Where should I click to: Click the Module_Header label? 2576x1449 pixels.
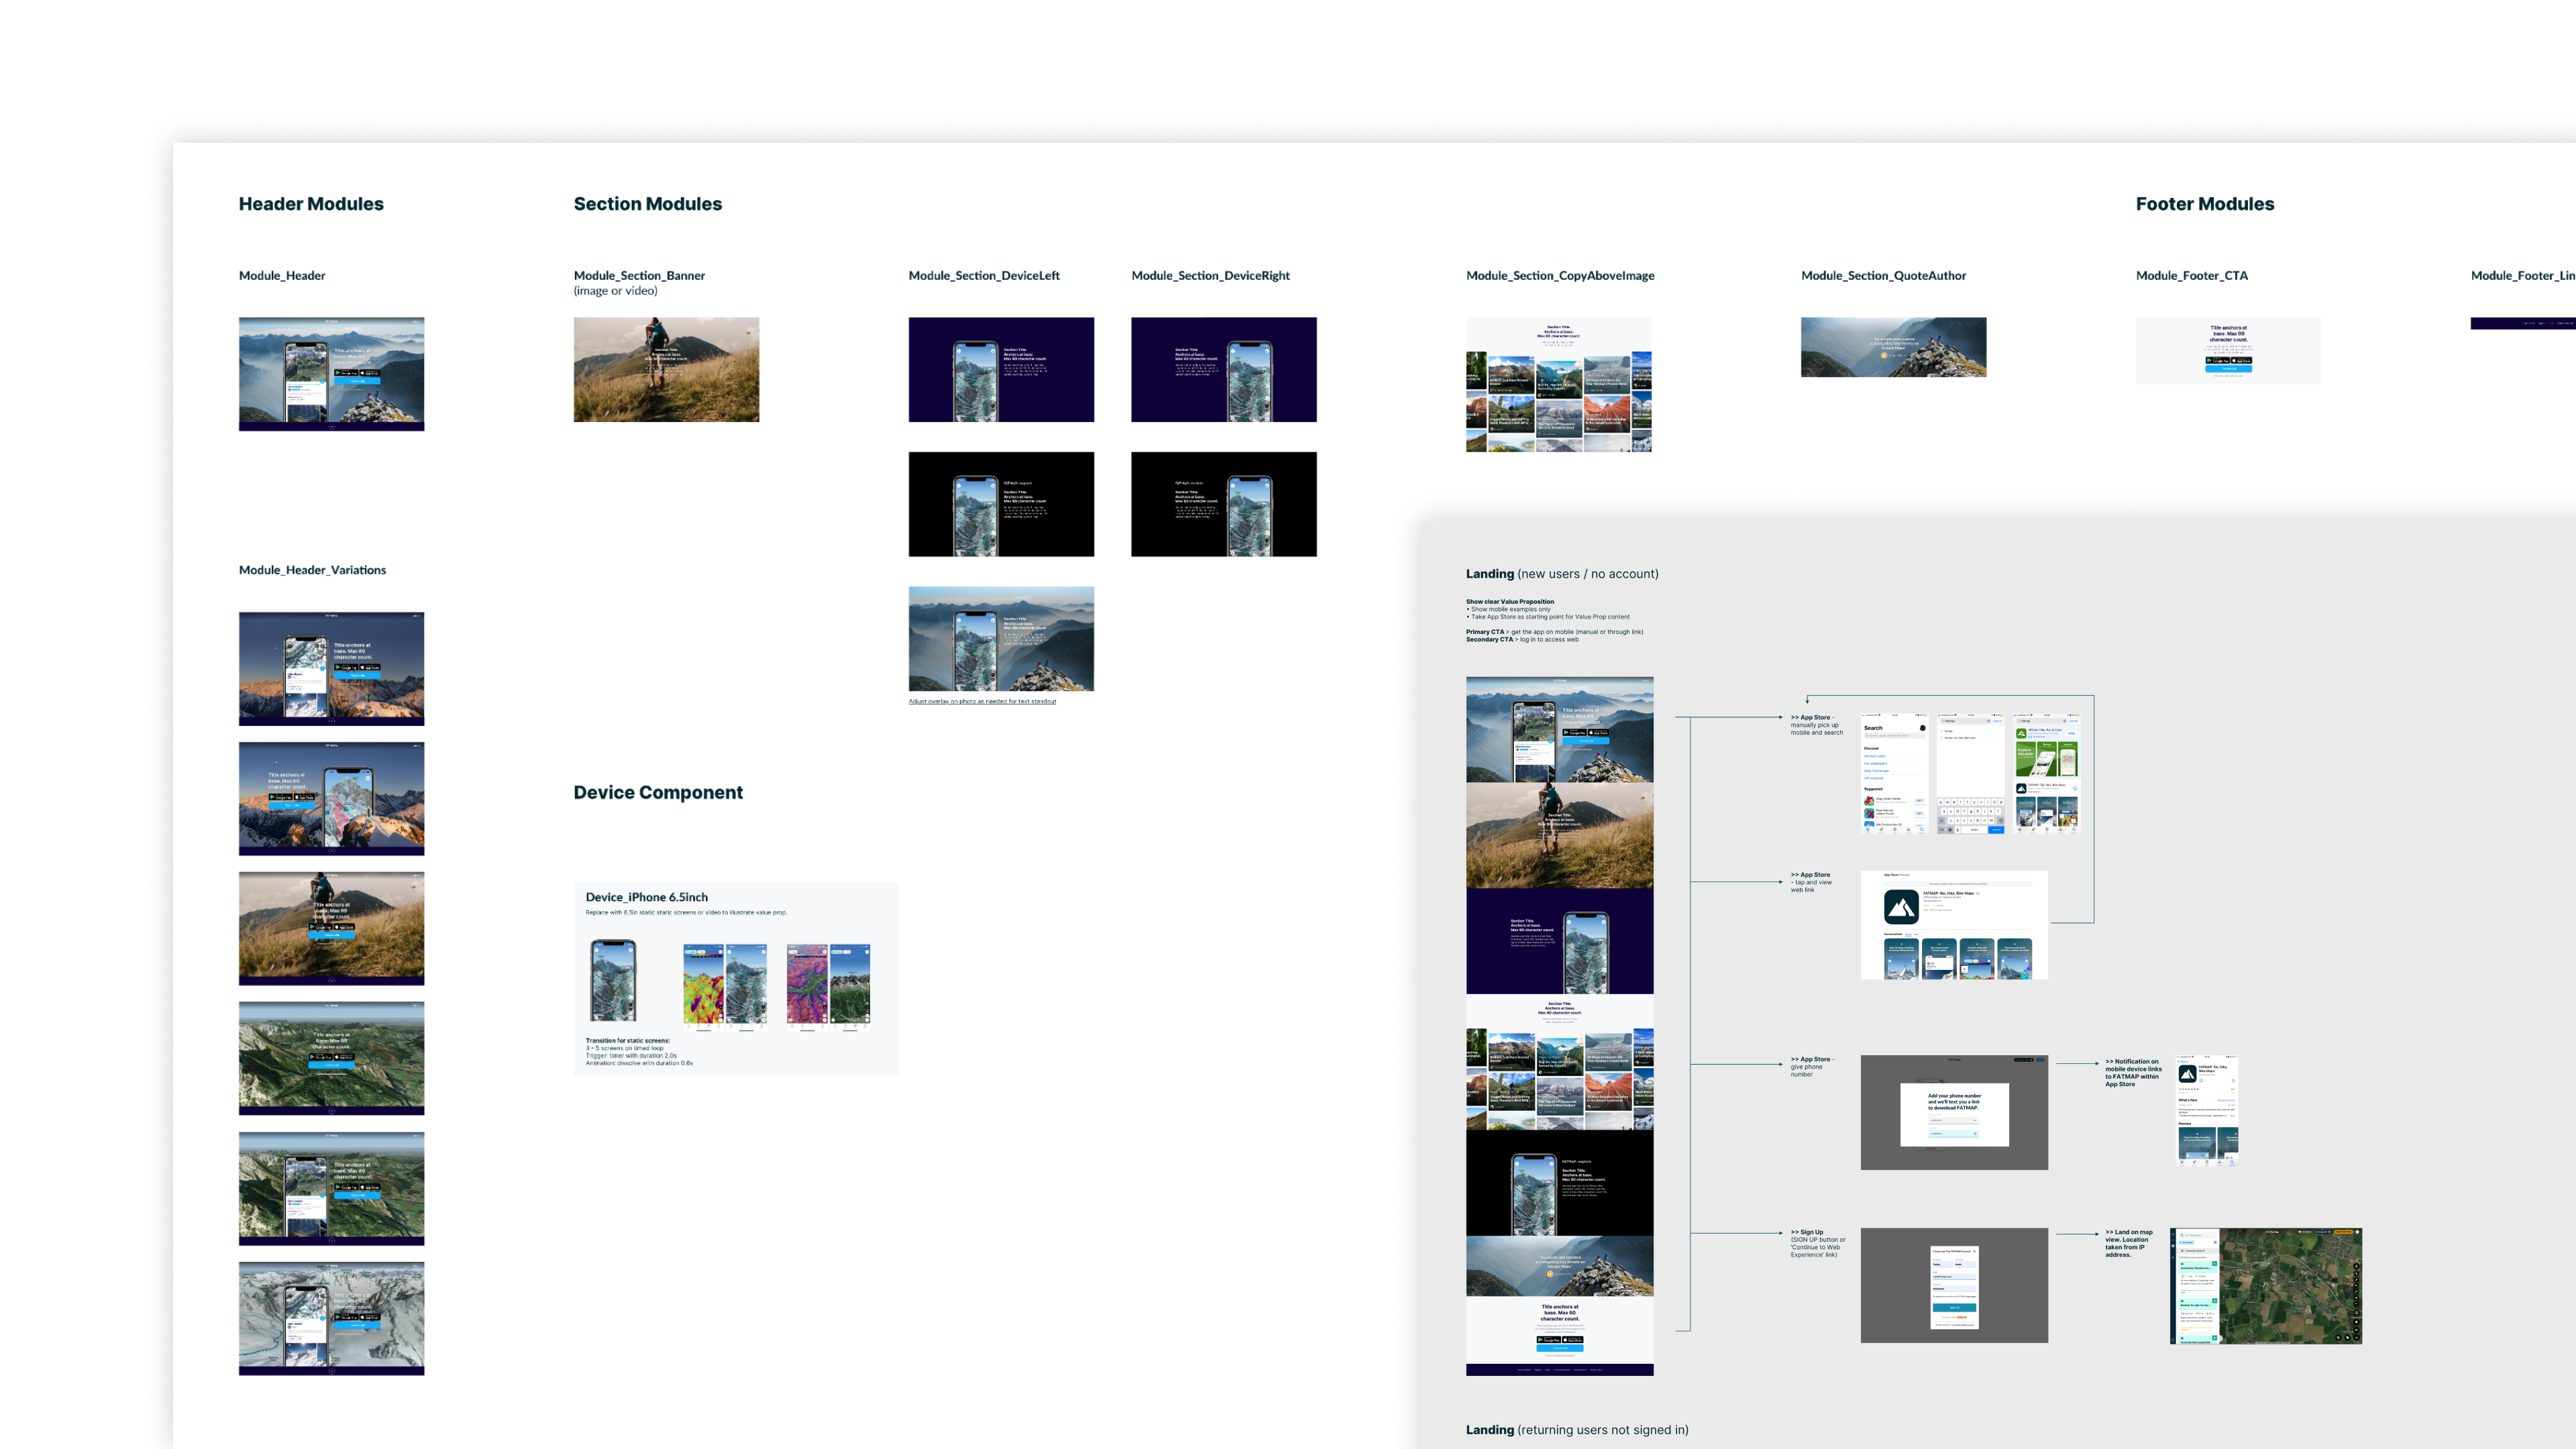tap(282, 275)
